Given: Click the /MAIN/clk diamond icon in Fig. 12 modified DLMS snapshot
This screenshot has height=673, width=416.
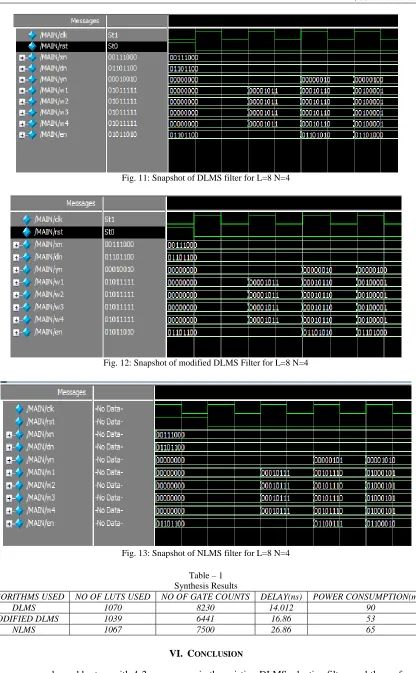Looking at the screenshot, I should tap(27, 219).
